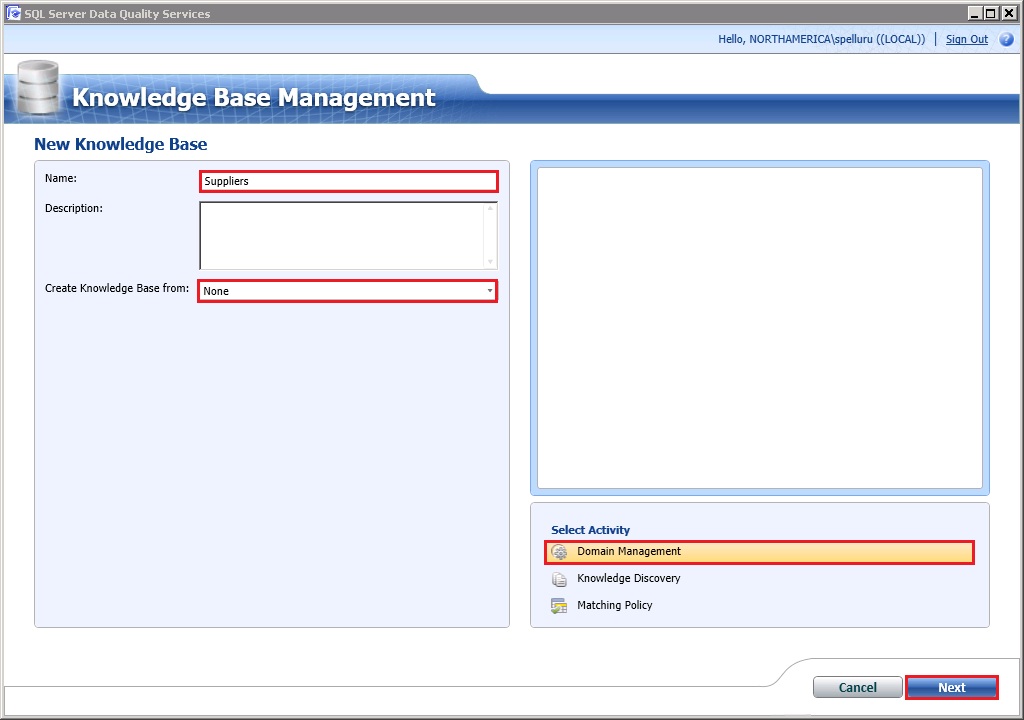1024x720 pixels.
Task: Click the Description scroll-up arrow
Action: (491, 206)
